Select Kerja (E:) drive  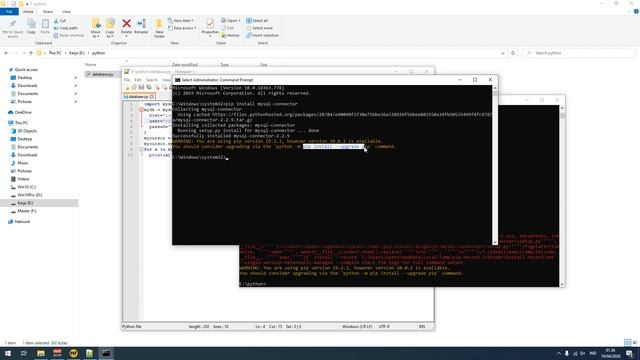click(25, 203)
